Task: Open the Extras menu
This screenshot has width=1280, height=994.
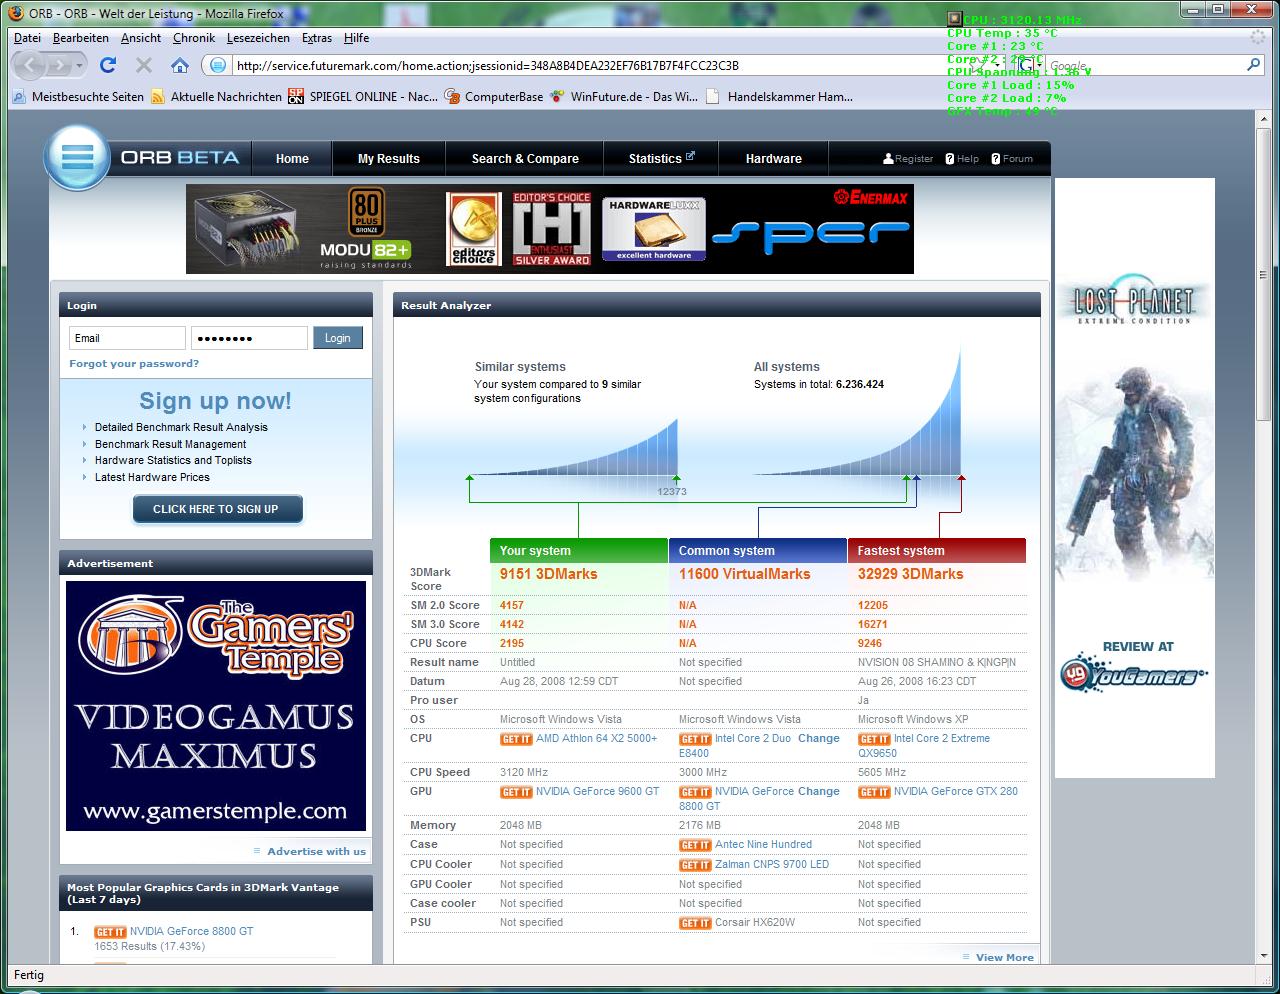Action: 317,38
